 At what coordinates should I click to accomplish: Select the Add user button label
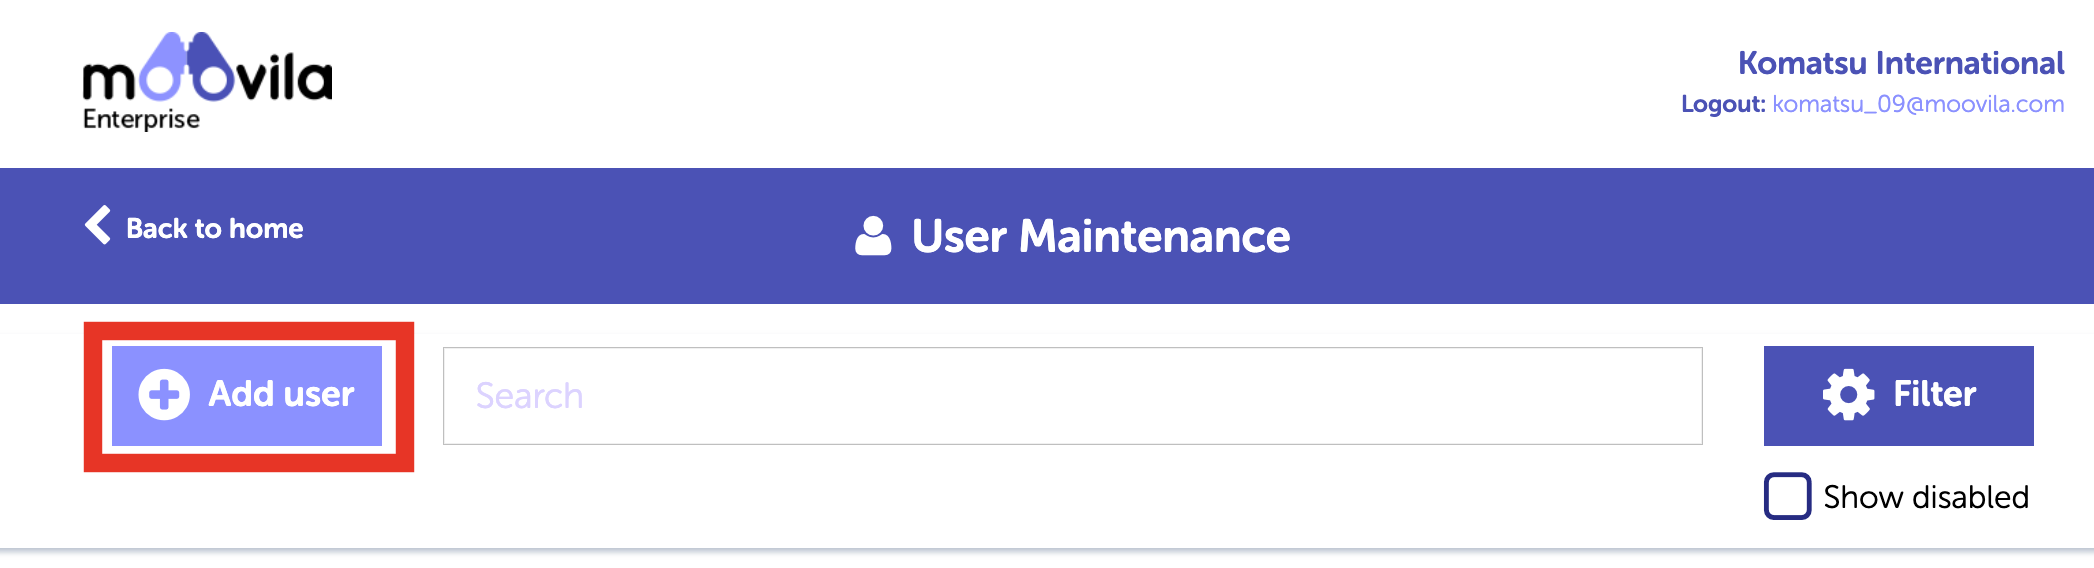coord(281,395)
